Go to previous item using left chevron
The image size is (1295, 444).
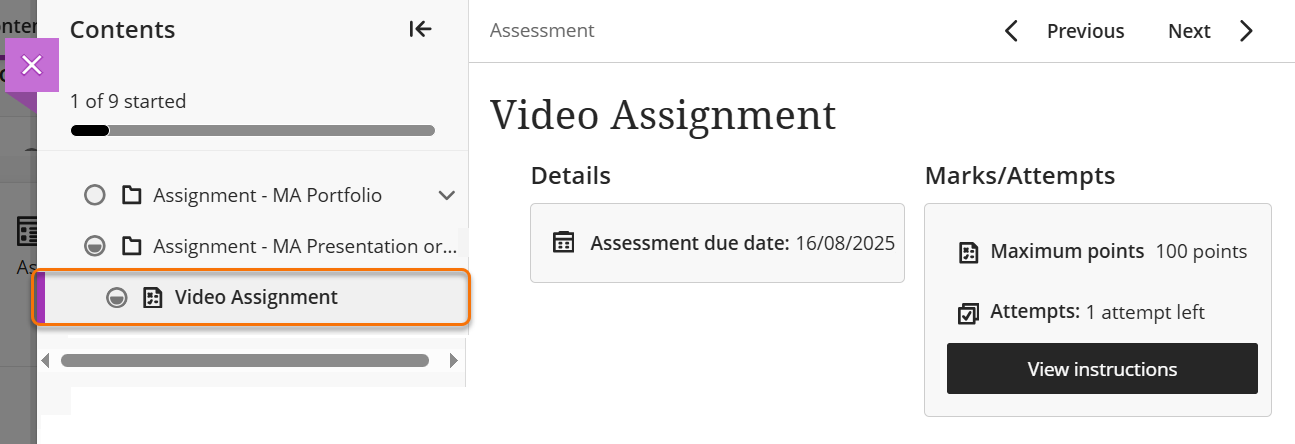coord(1011,31)
